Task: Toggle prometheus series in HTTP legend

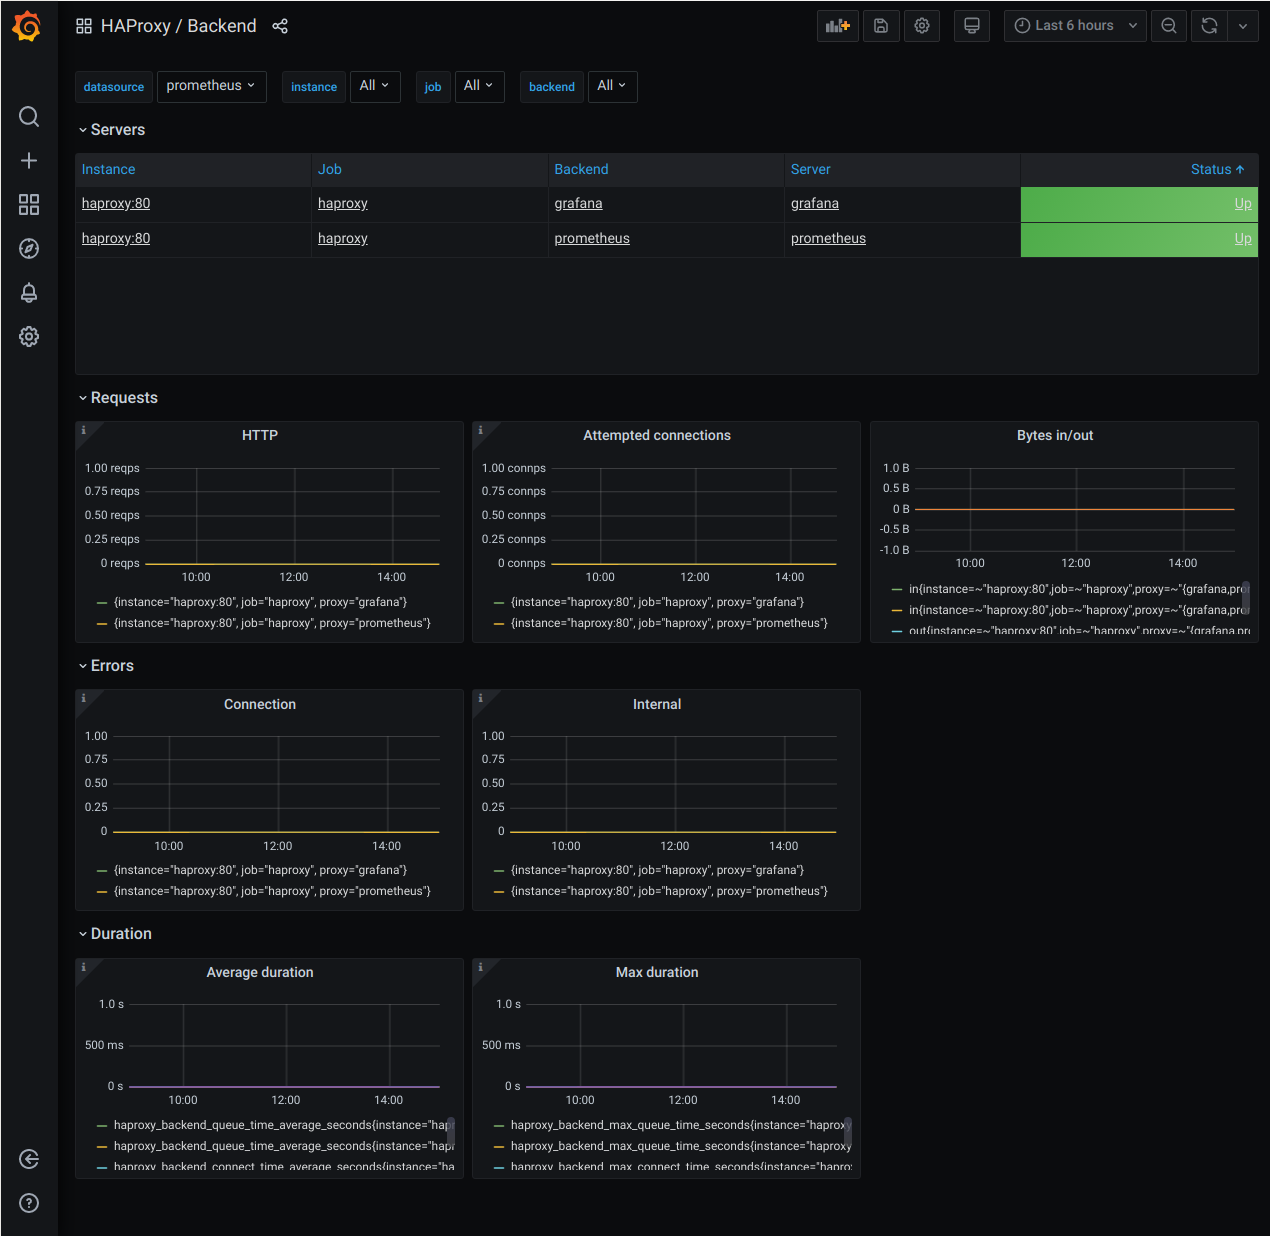Action: 272,624
